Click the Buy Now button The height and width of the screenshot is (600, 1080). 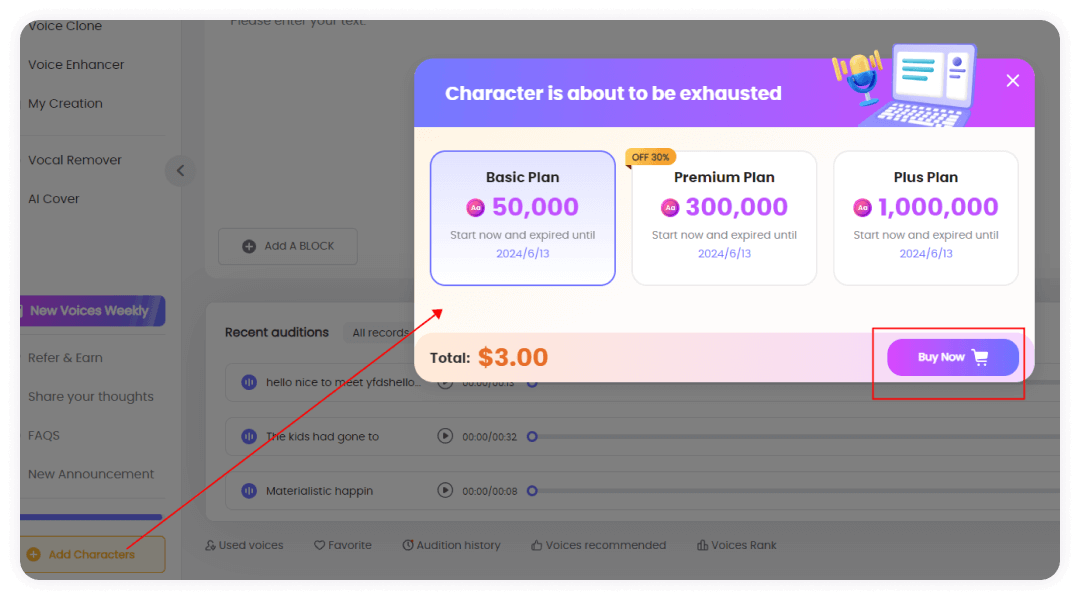click(952, 357)
